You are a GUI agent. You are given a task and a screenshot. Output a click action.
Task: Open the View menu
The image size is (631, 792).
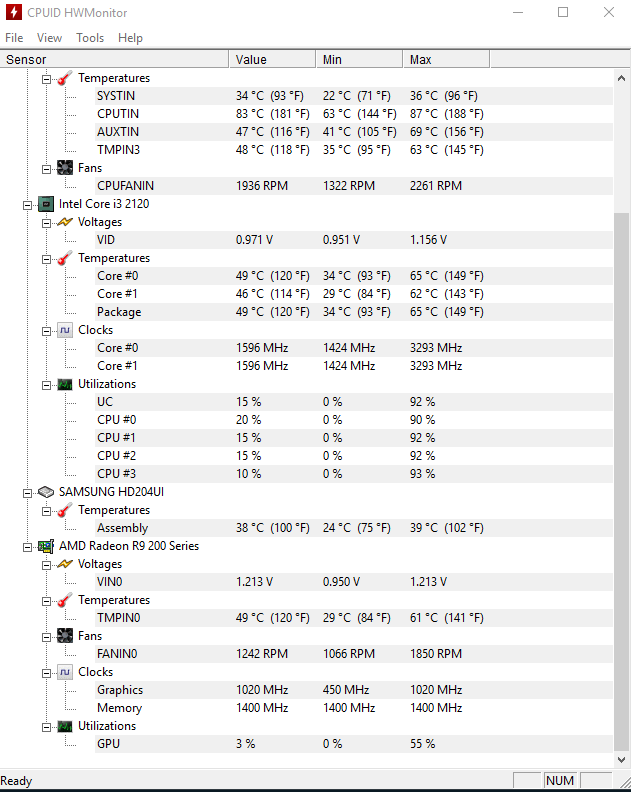tap(49, 38)
